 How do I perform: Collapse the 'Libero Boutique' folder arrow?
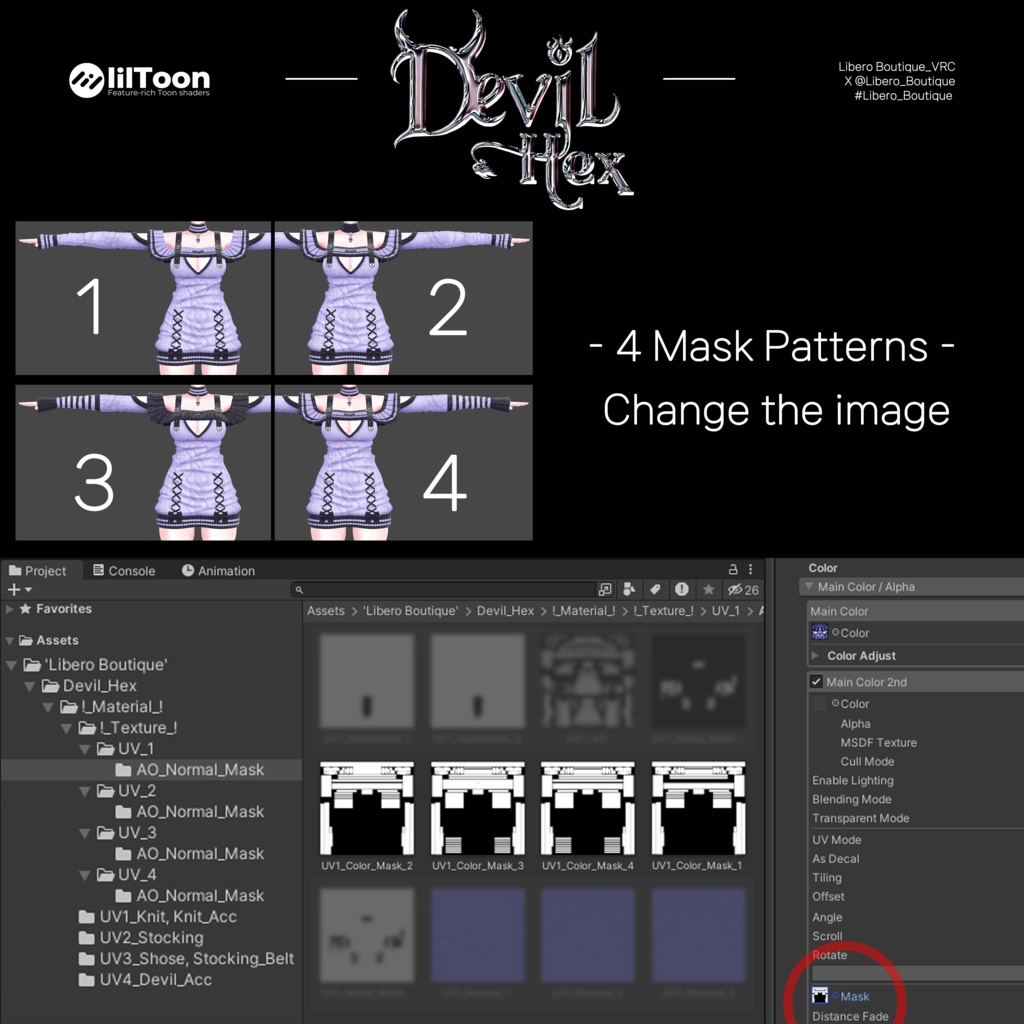tap(12, 665)
